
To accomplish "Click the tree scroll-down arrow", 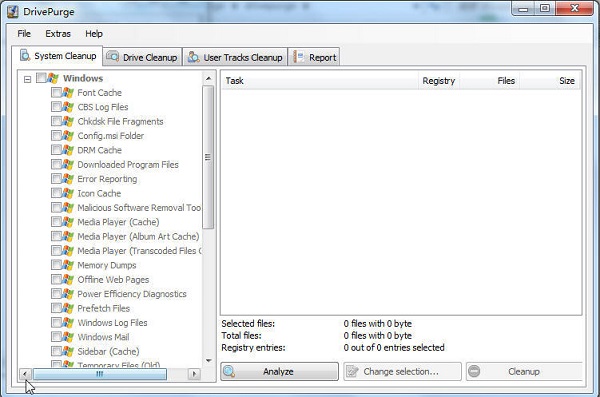I will tap(209, 360).
